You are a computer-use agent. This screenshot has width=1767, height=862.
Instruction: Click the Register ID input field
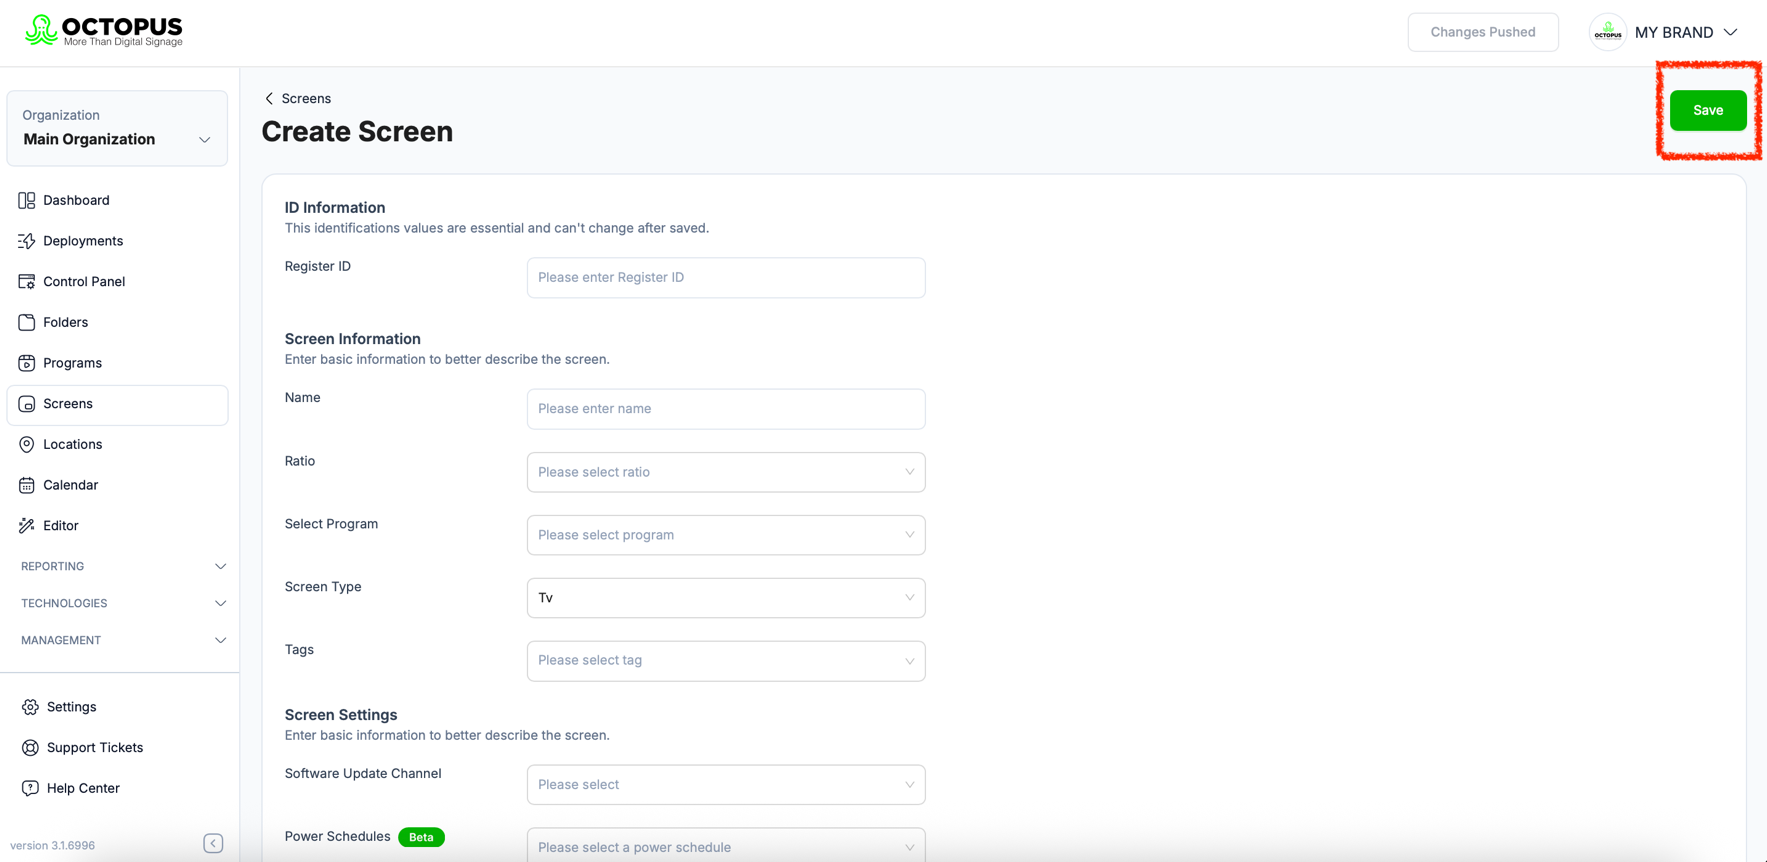[x=726, y=278]
